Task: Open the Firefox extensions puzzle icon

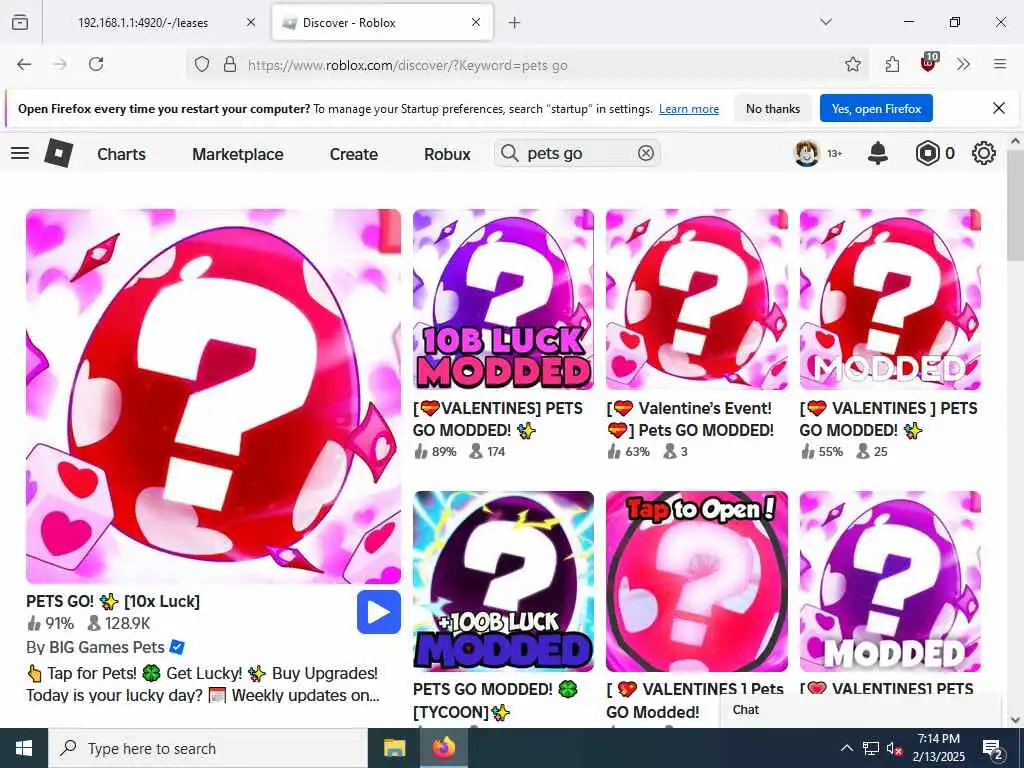Action: (892, 64)
